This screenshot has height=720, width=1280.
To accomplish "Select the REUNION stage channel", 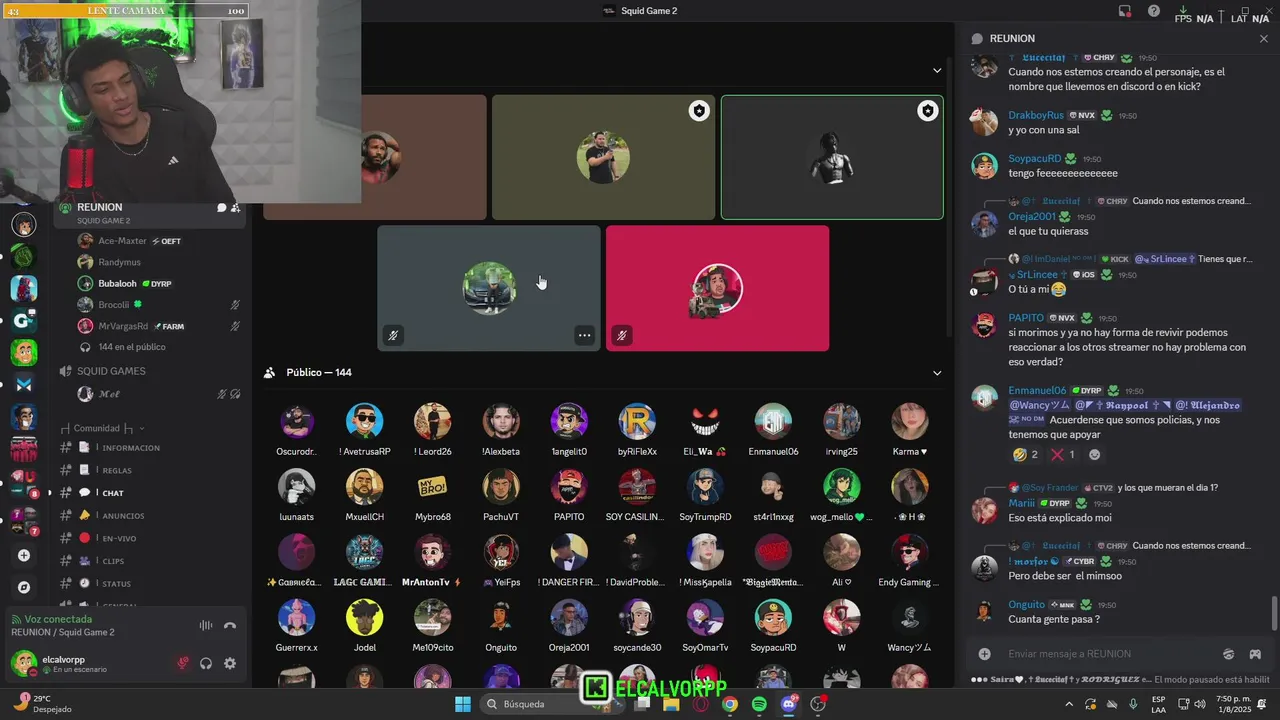I will point(150,212).
